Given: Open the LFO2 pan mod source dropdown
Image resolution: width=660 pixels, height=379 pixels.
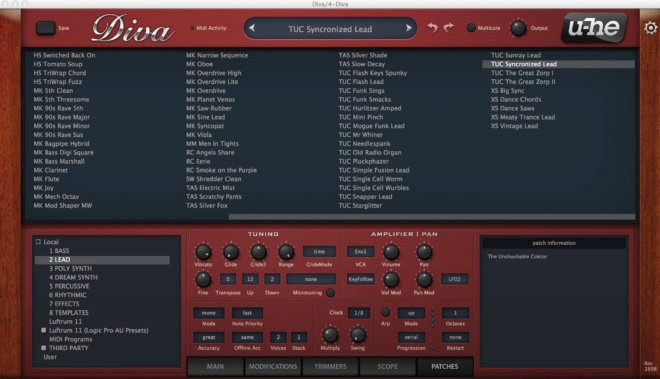Looking at the screenshot, I should (x=455, y=279).
